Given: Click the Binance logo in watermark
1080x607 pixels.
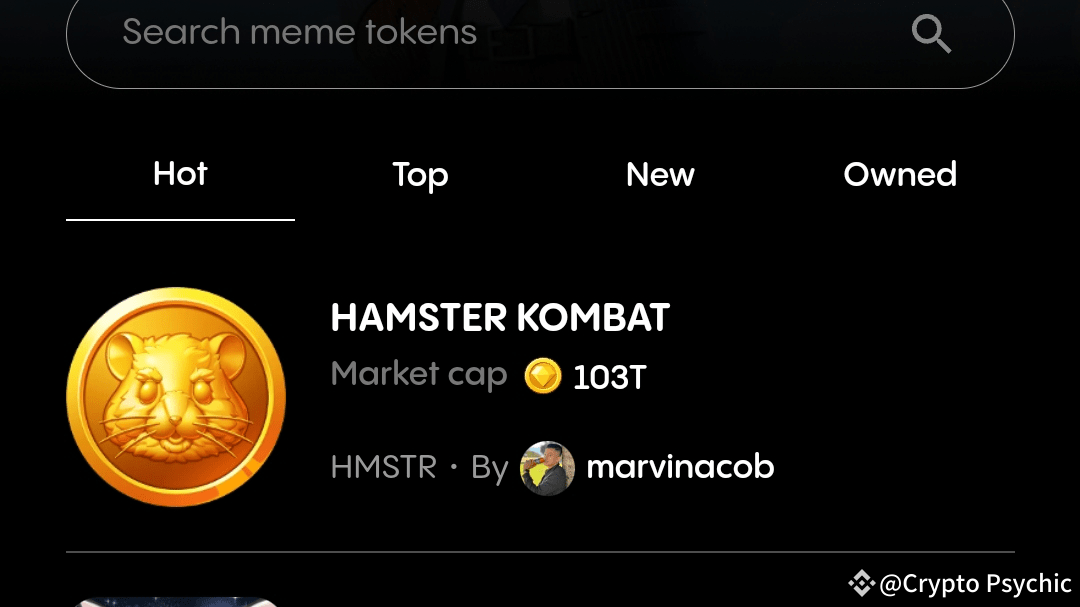Looking at the screenshot, I should (861, 583).
